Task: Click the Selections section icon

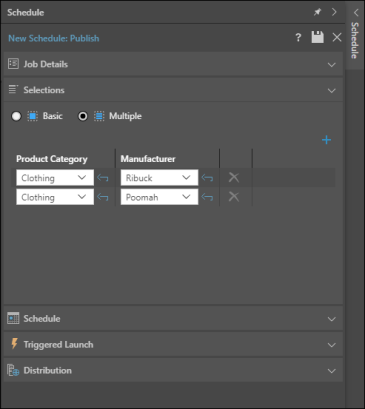Action: (13, 89)
